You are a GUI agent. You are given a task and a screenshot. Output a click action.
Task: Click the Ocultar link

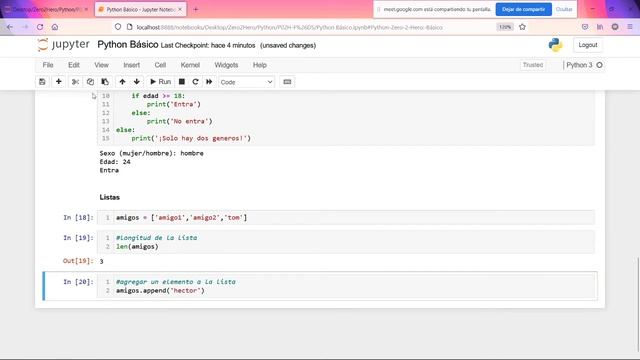pos(564,9)
